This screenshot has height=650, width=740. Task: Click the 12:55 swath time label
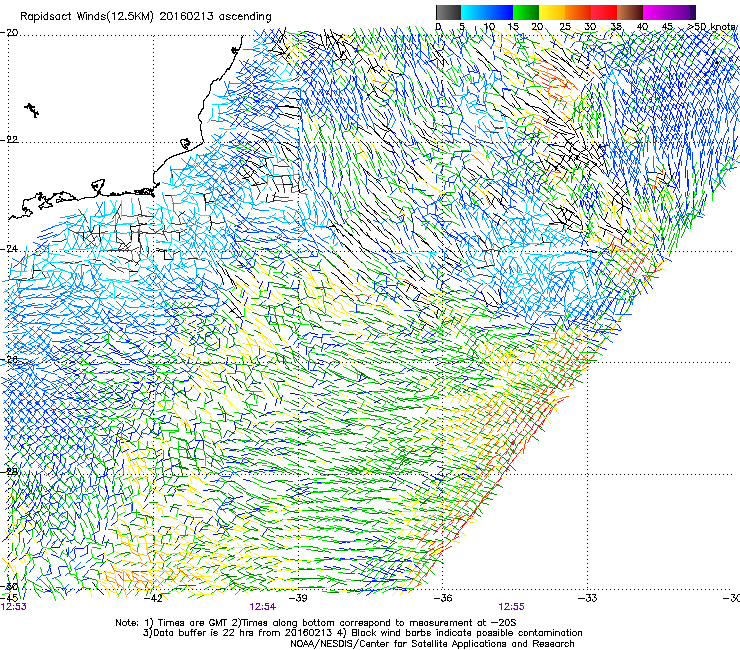pos(512,607)
